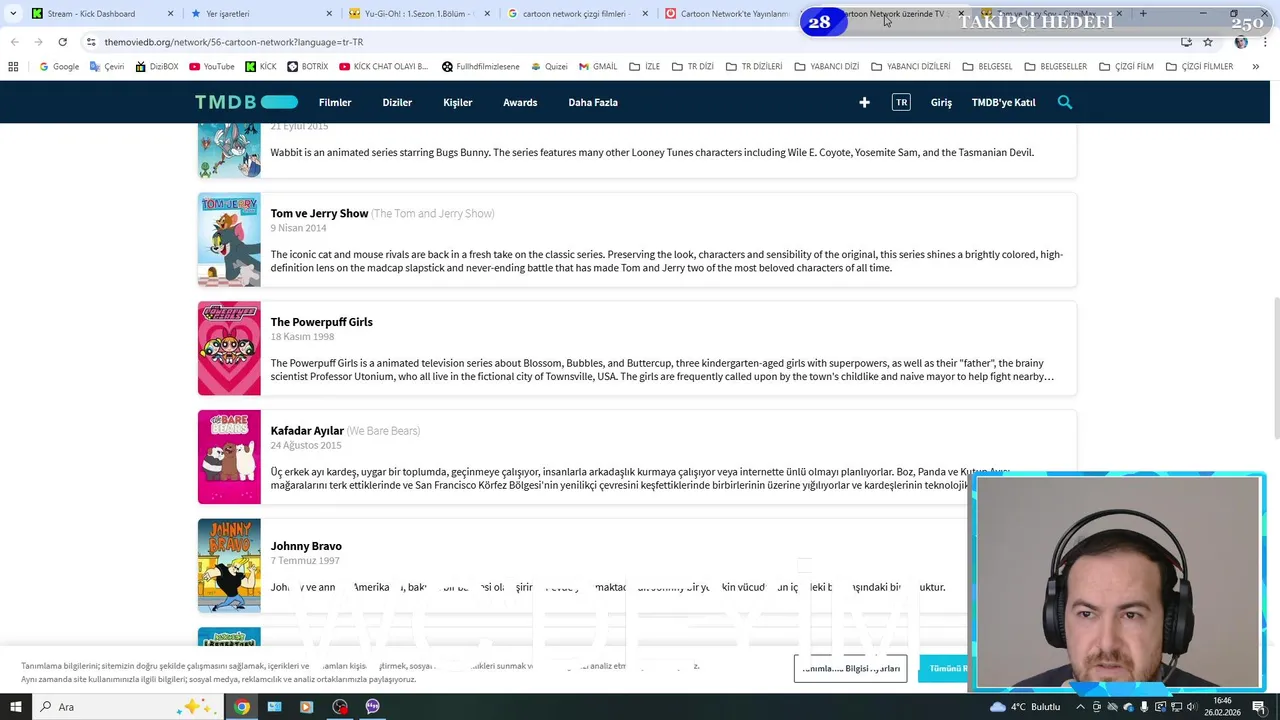Click the browser reload button
The image size is (1280, 720).
pos(62,42)
